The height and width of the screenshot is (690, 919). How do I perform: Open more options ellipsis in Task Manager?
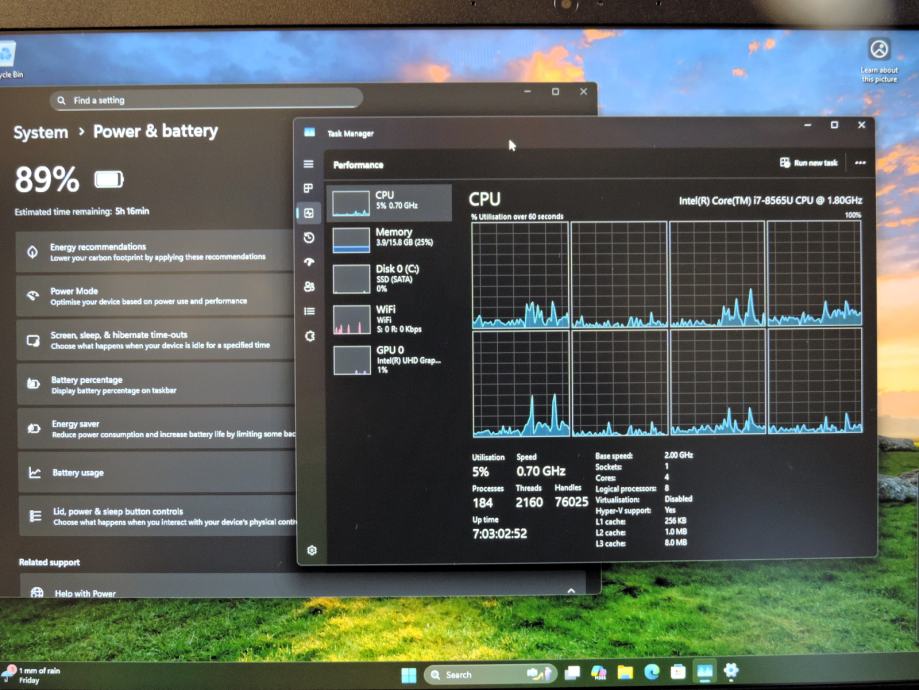pos(860,163)
